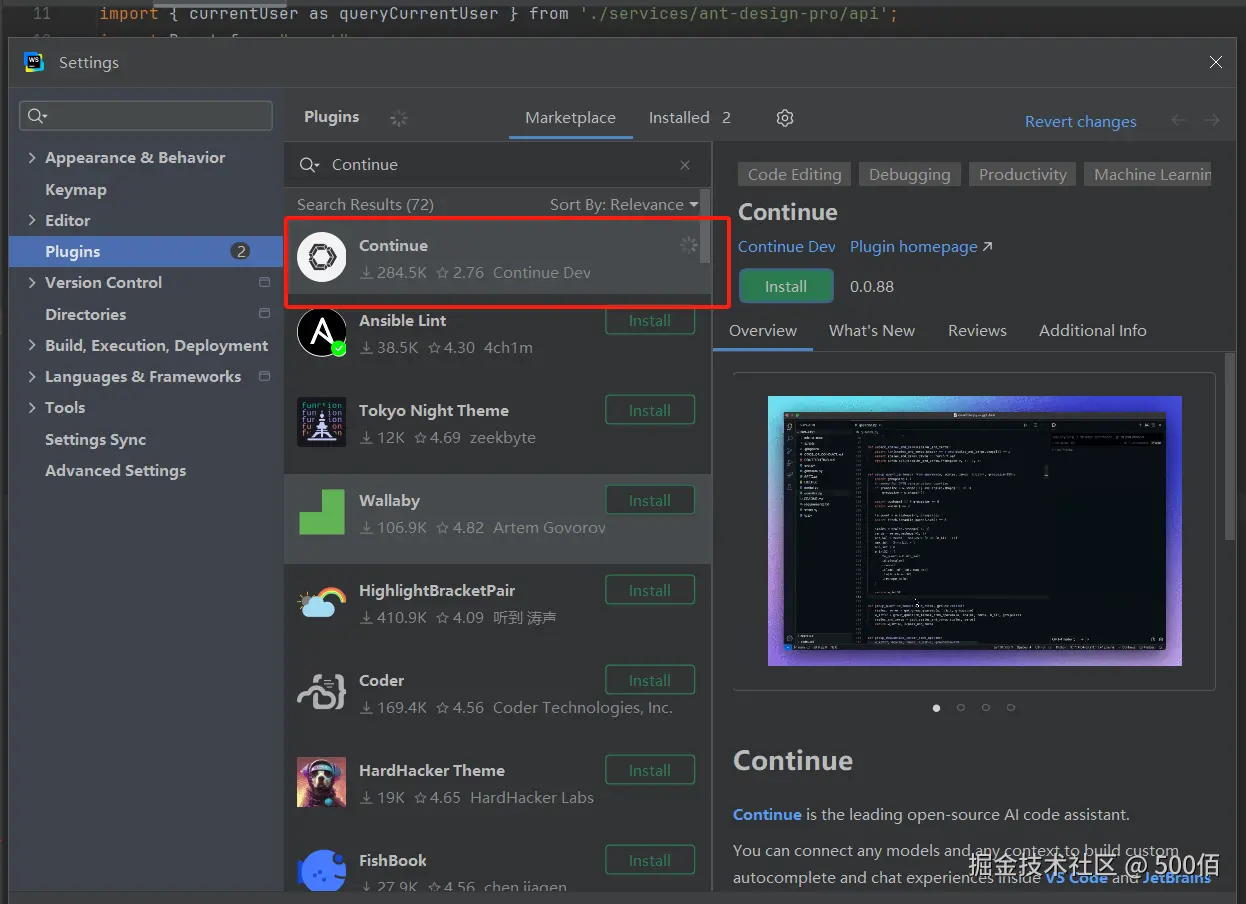Select Directories in settings tree
The height and width of the screenshot is (904, 1246).
[x=86, y=314]
